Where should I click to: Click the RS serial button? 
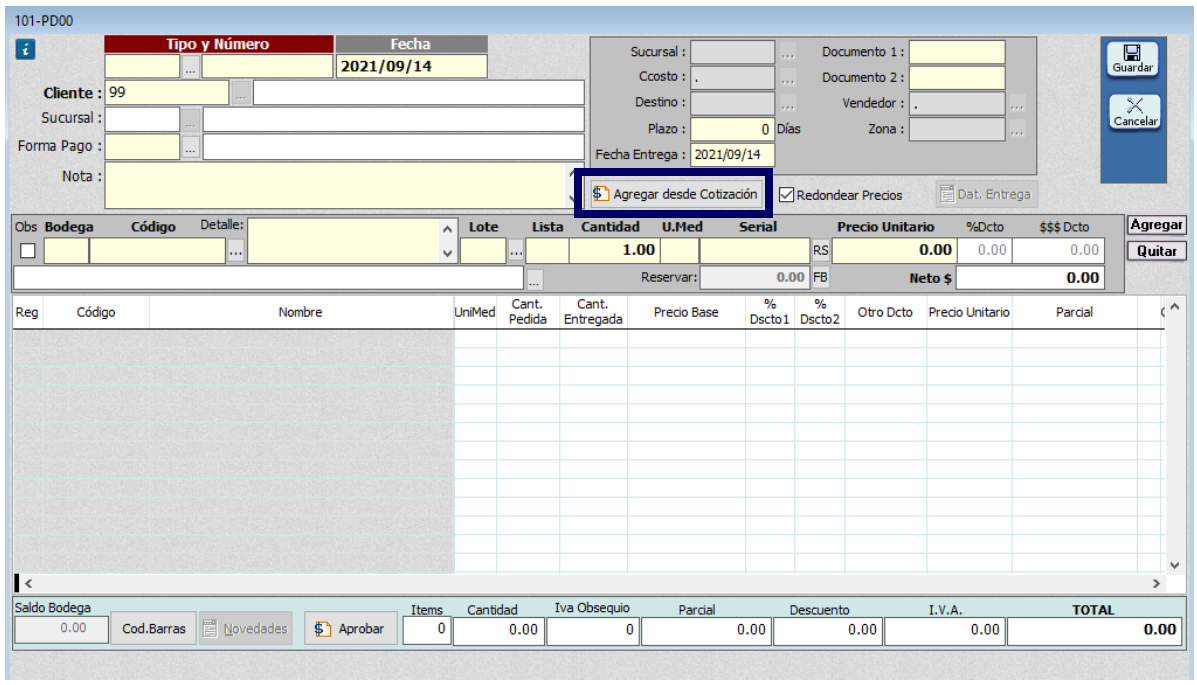[820, 250]
